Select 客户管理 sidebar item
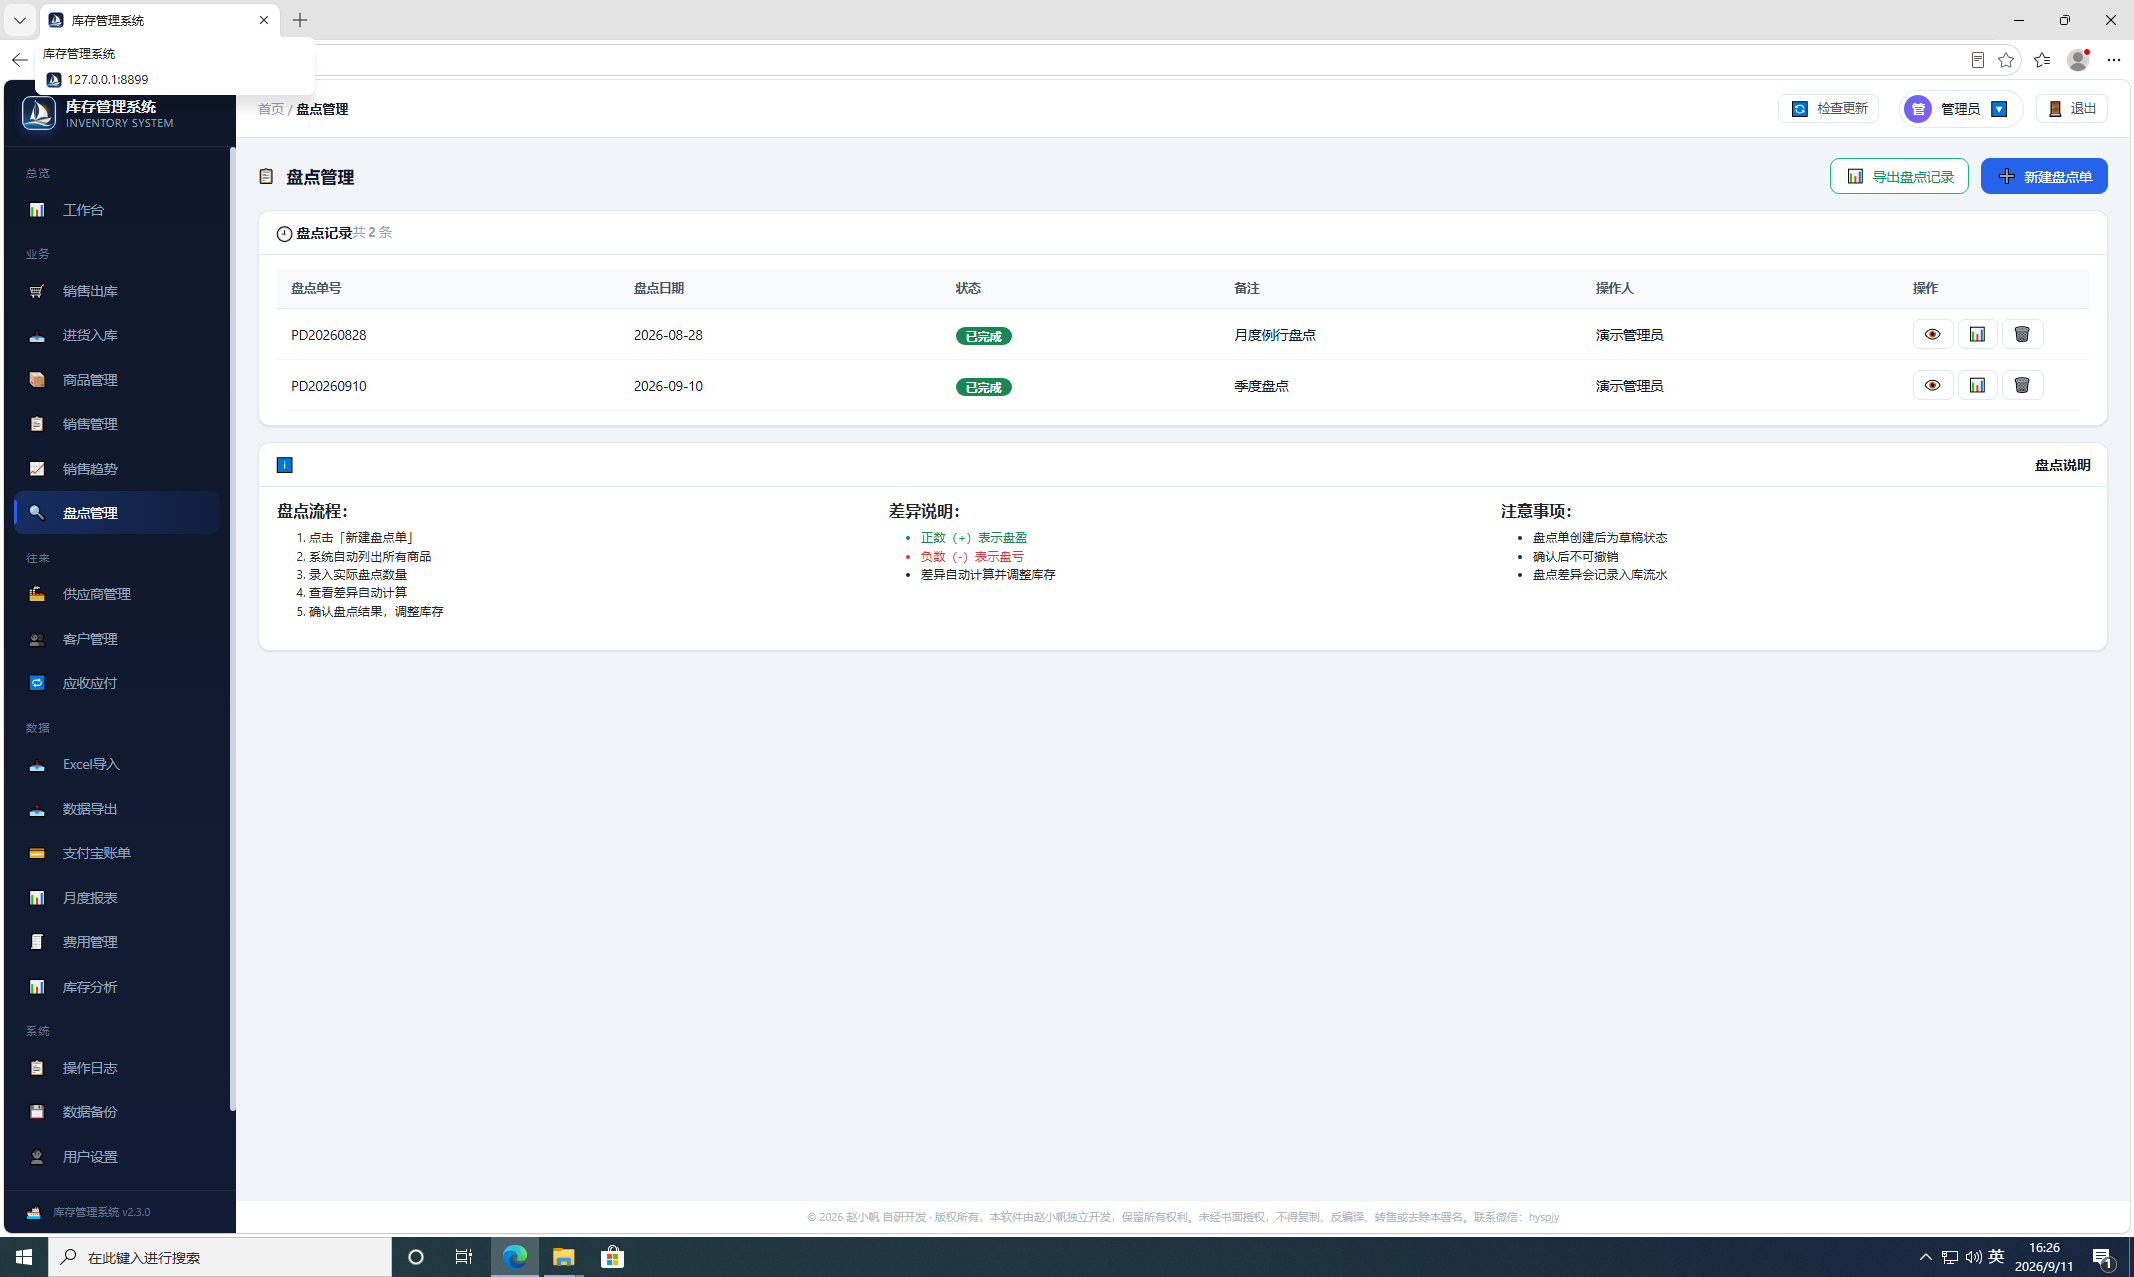2134x1277 pixels. pos(117,639)
